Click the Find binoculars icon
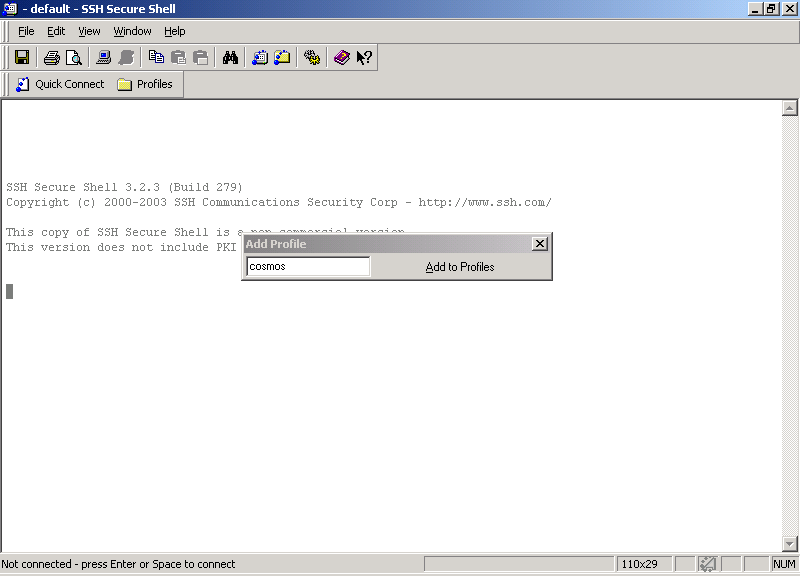Screen dimensions: 800x576 pos(230,58)
